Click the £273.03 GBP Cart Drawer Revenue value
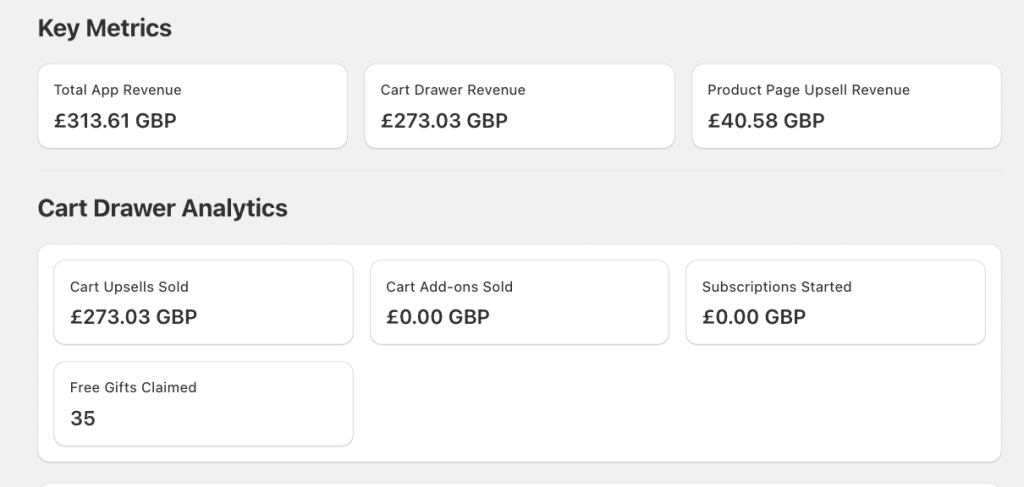Image resolution: width=1024 pixels, height=487 pixels. click(444, 121)
